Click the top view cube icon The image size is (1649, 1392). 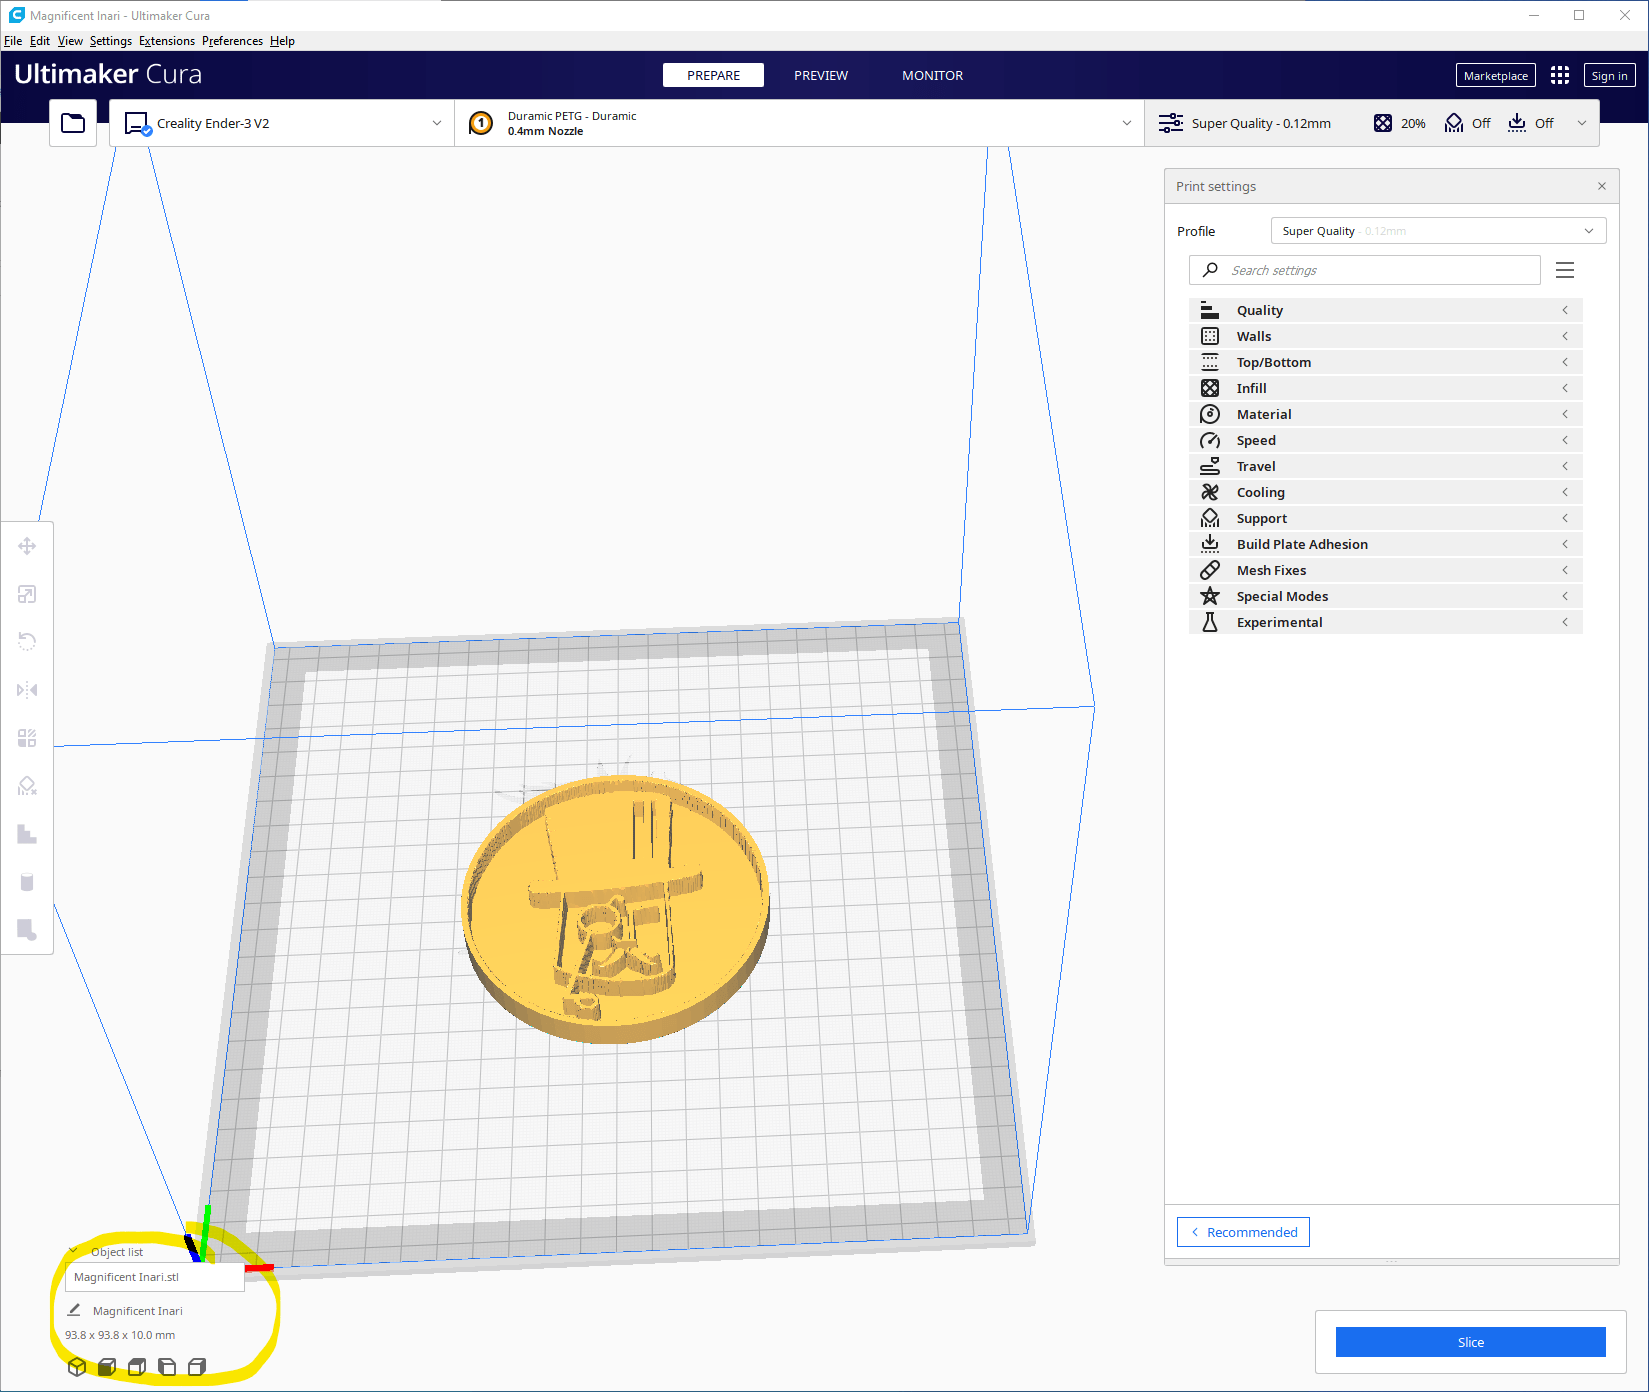click(137, 1366)
